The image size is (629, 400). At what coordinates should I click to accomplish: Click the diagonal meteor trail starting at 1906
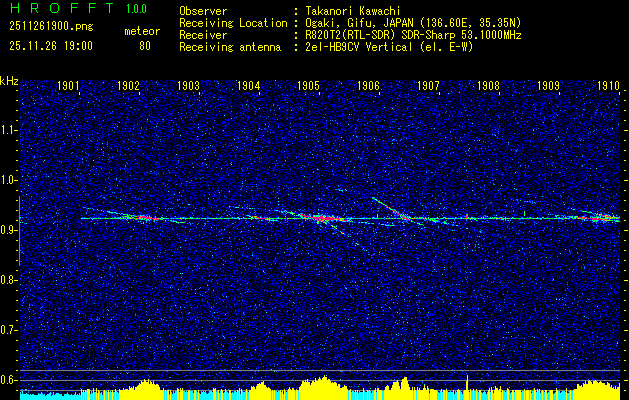coord(390,208)
